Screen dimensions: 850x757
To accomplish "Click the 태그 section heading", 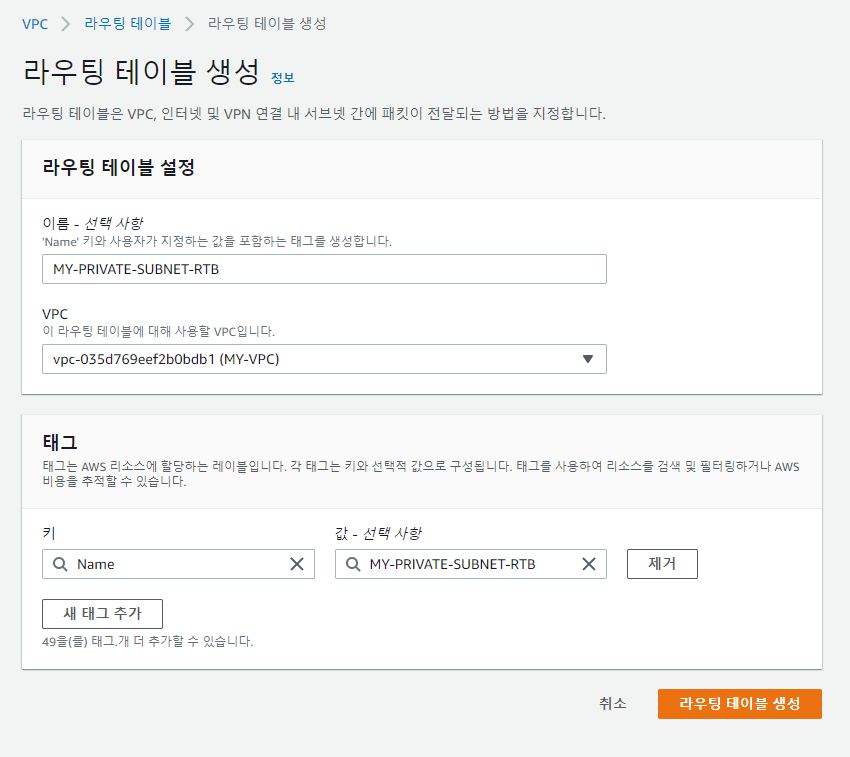I will click(x=60, y=442).
